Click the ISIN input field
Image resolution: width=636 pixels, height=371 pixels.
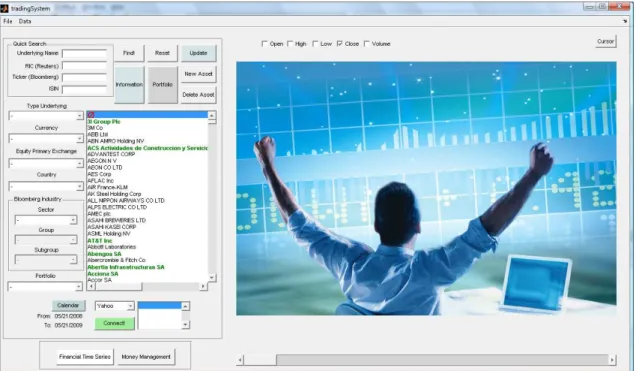(84, 90)
